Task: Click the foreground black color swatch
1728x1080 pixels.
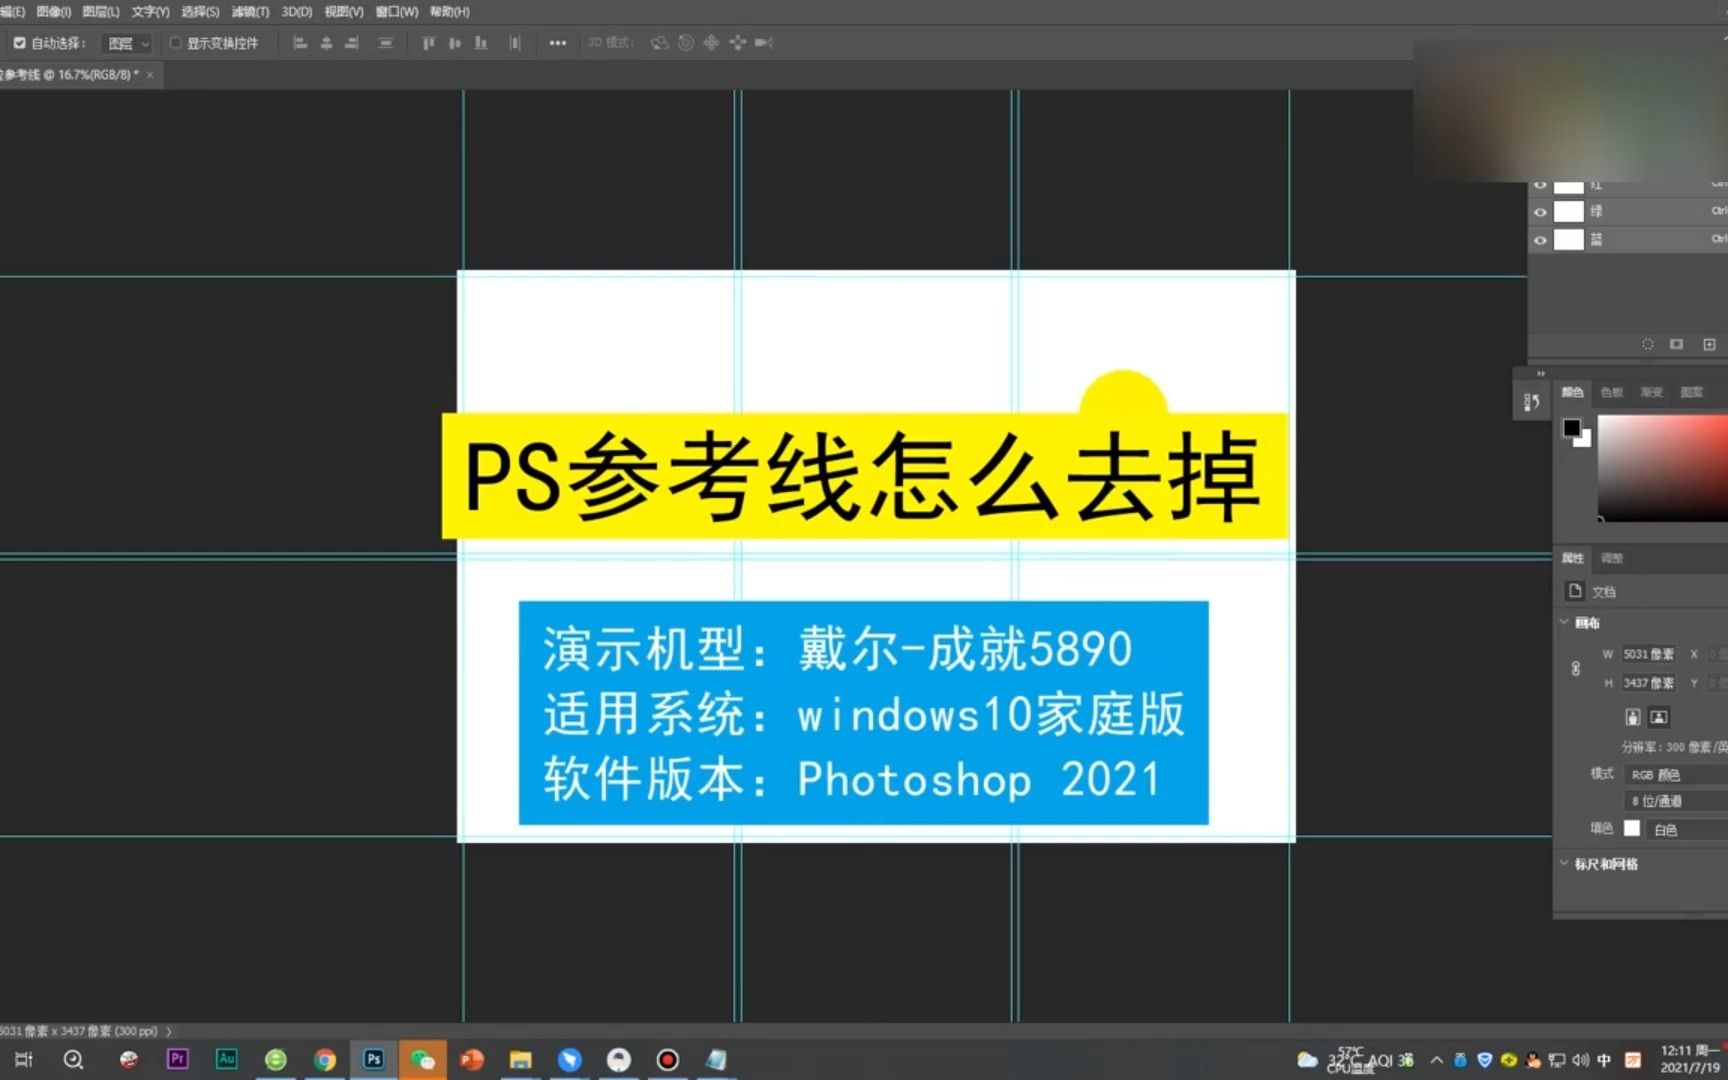Action: pyautogui.click(x=1572, y=428)
